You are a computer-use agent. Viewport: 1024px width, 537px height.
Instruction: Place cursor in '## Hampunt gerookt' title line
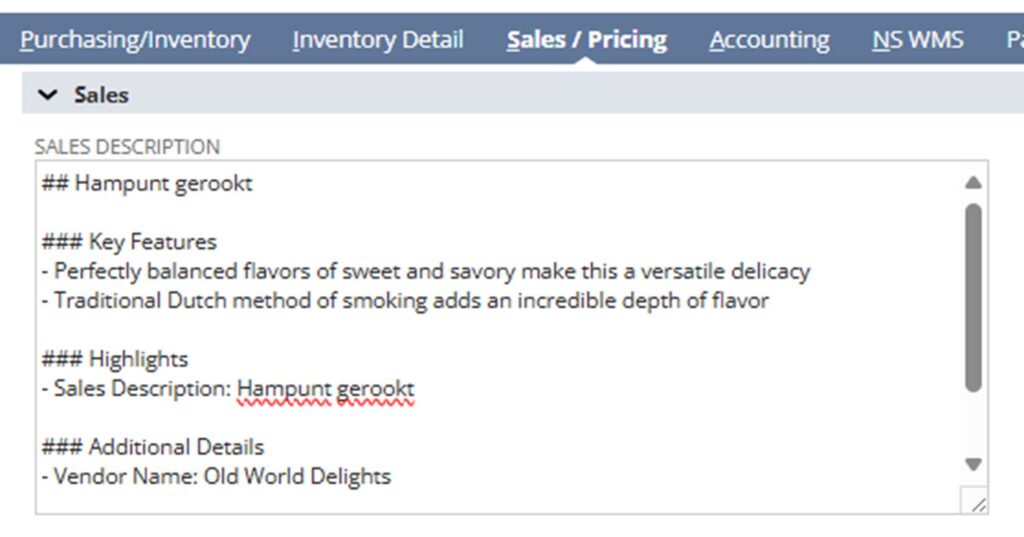(147, 184)
